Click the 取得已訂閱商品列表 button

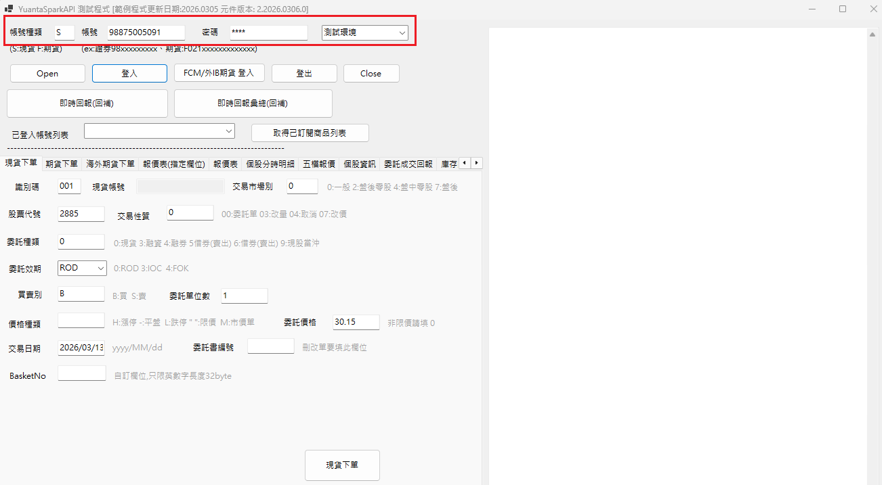pos(310,133)
